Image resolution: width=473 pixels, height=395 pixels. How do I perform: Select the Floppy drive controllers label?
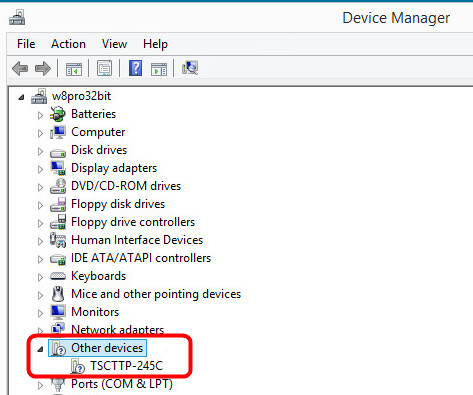pos(133,222)
